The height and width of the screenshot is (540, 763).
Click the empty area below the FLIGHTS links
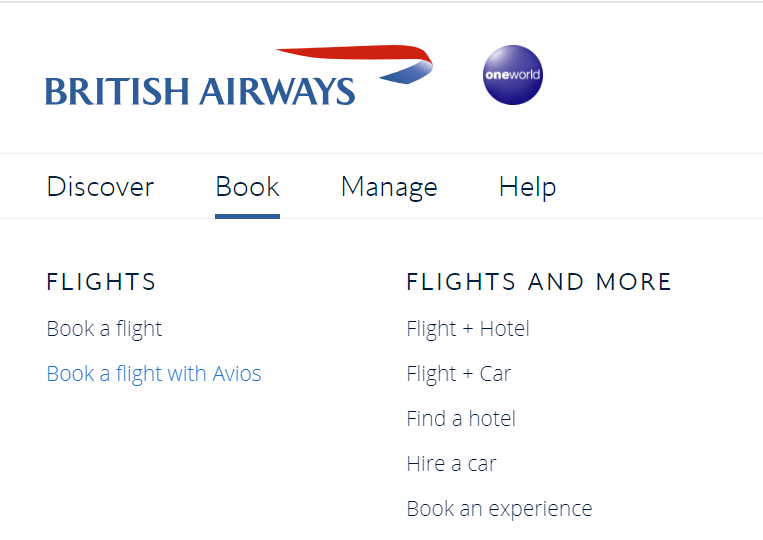point(150,460)
